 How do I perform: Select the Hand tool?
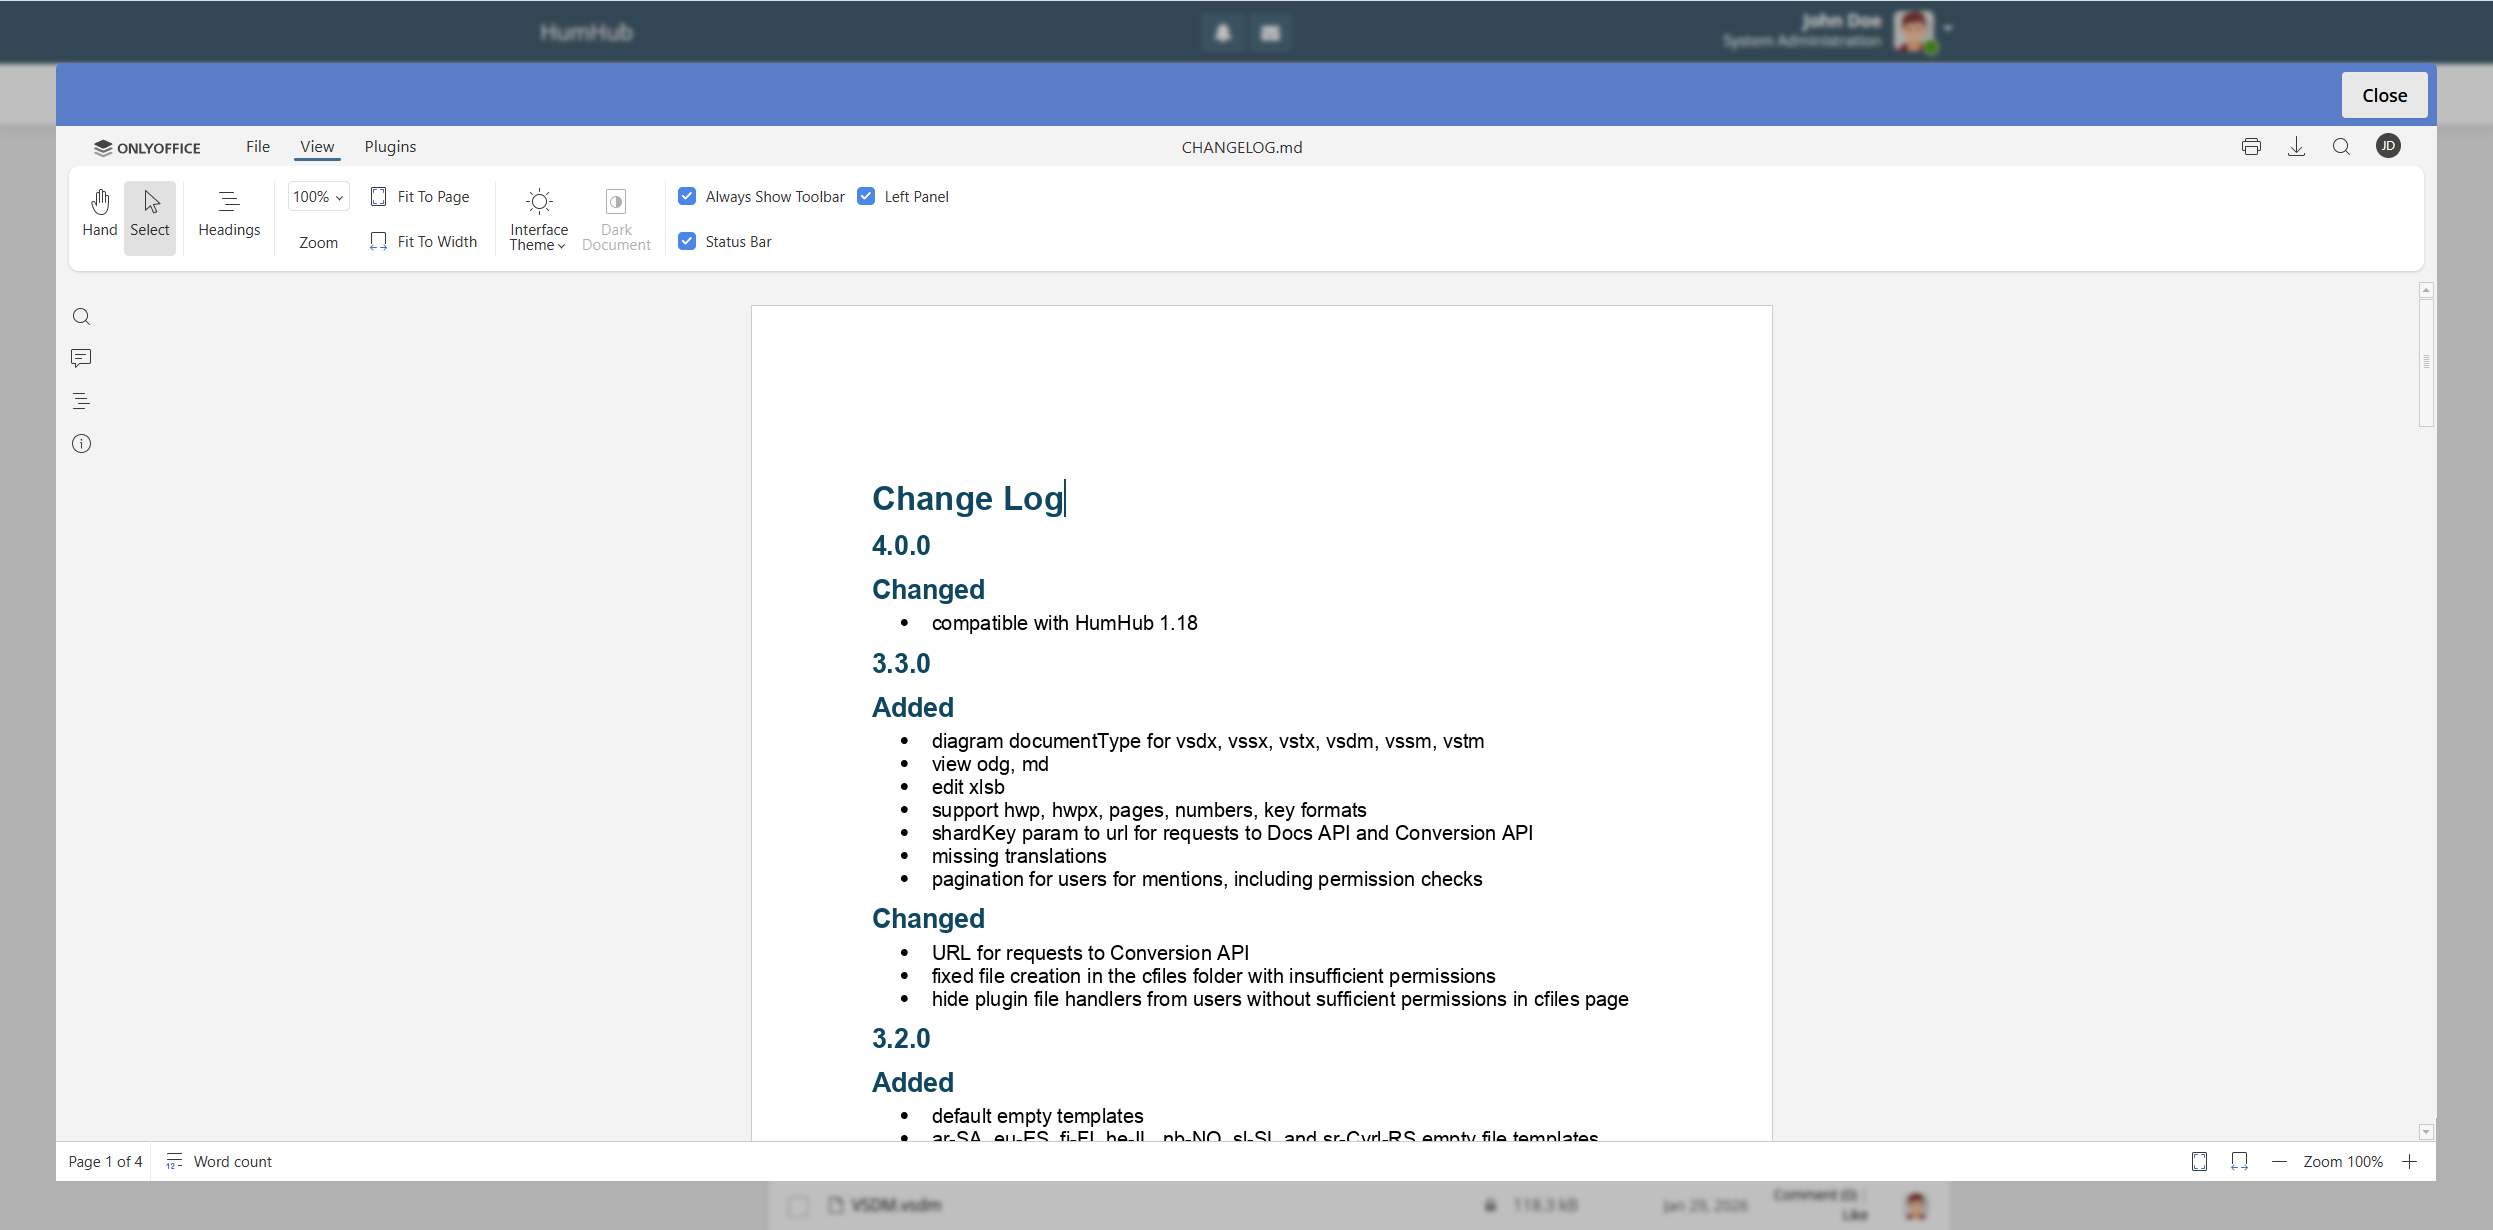pyautogui.click(x=100, y=215)
